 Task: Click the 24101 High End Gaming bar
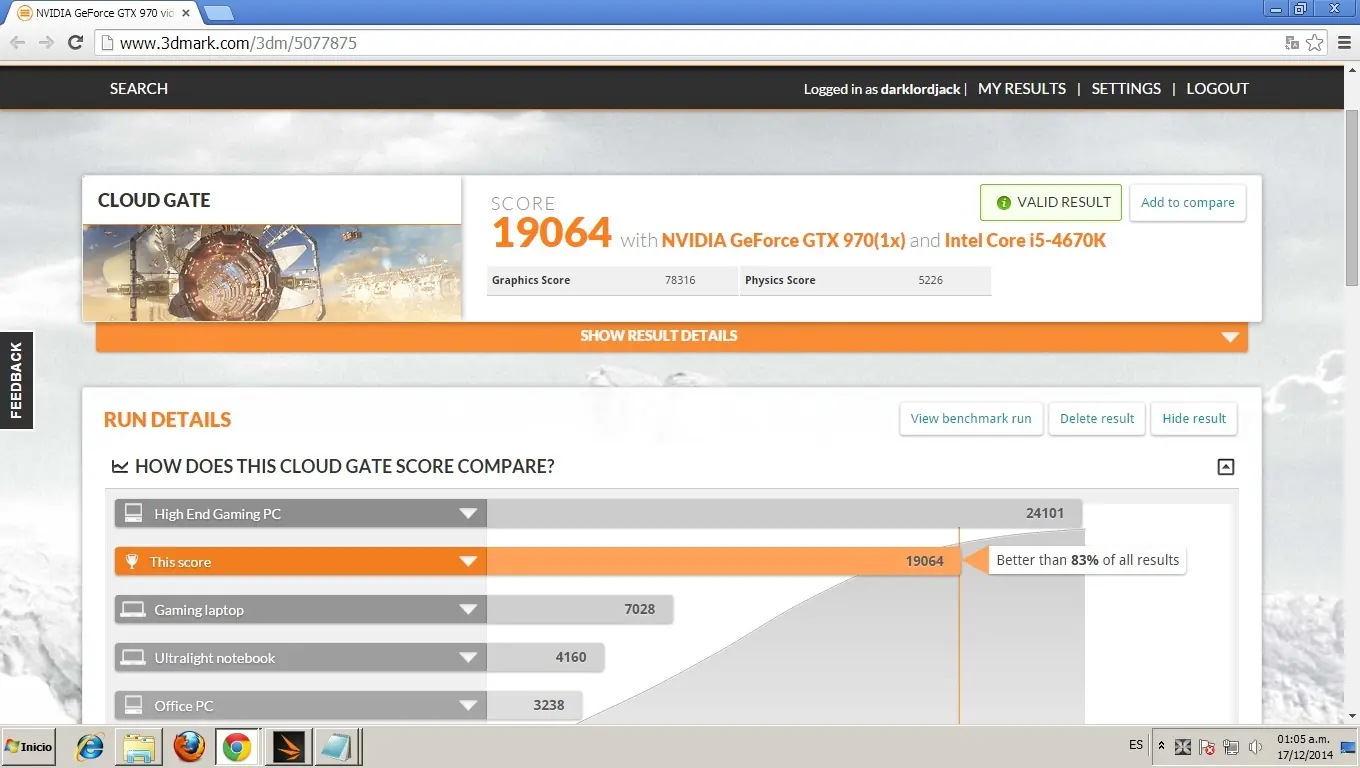(784, 513)
